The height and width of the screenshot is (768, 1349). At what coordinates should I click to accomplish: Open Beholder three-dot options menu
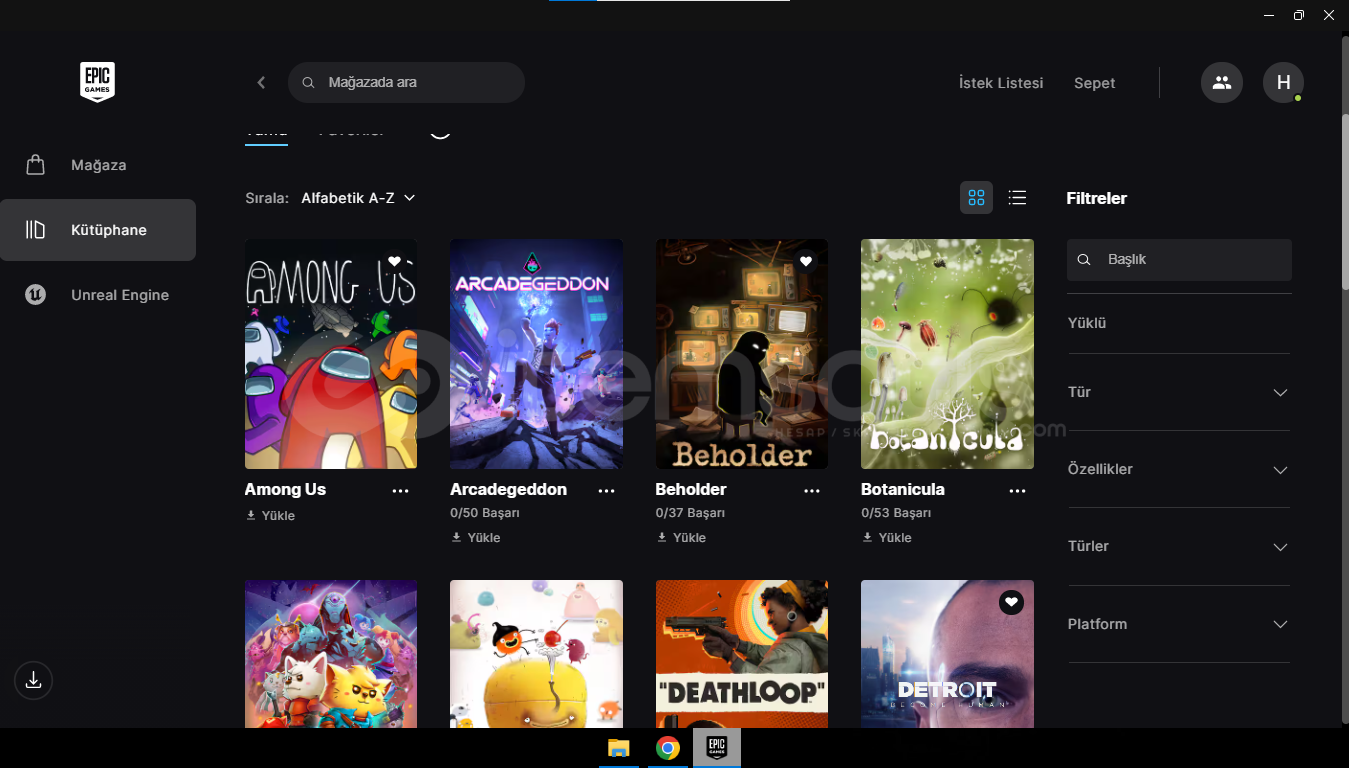click(812, 490)
